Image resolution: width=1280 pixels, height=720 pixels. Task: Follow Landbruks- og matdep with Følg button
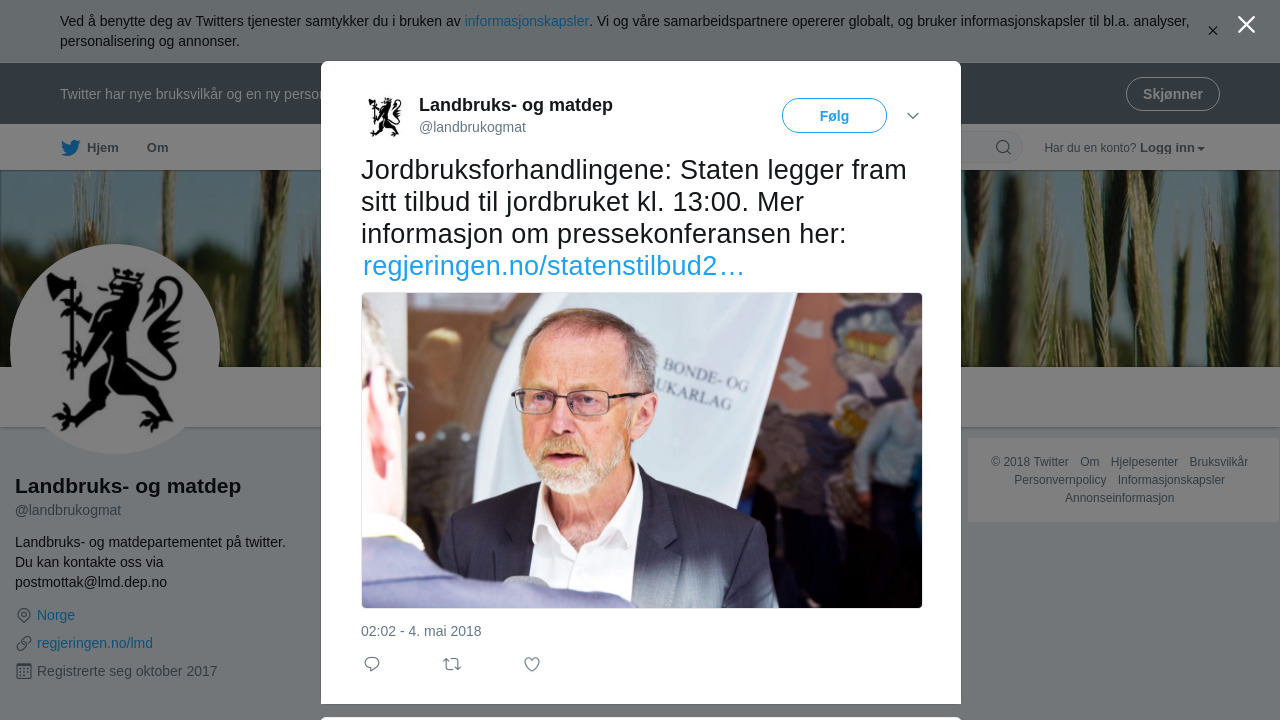tap(834, 116)
